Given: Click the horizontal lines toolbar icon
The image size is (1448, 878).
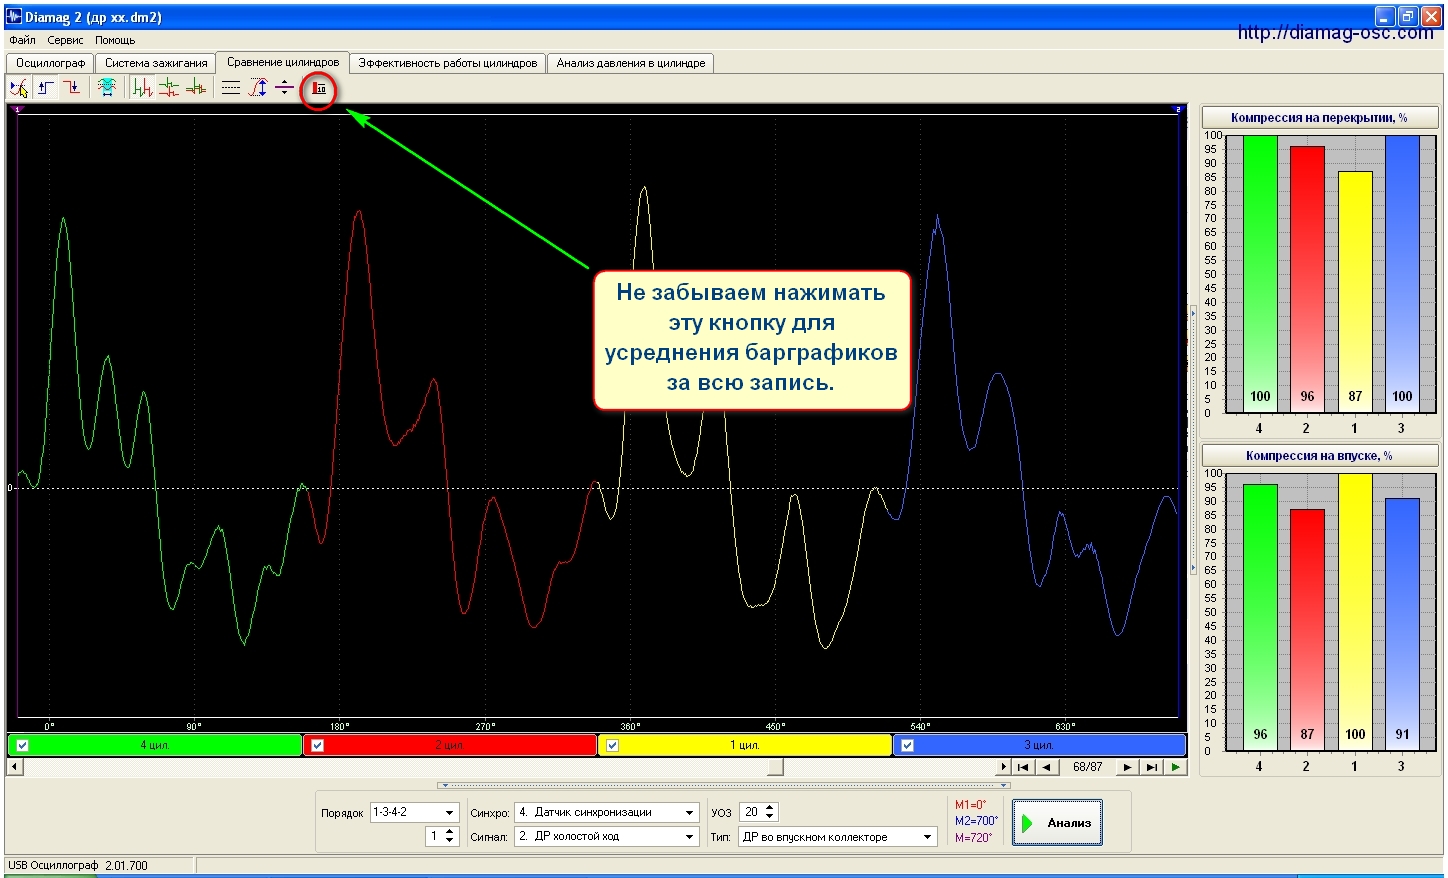Looking at the screenshot, I should click(x=231, y=88).
